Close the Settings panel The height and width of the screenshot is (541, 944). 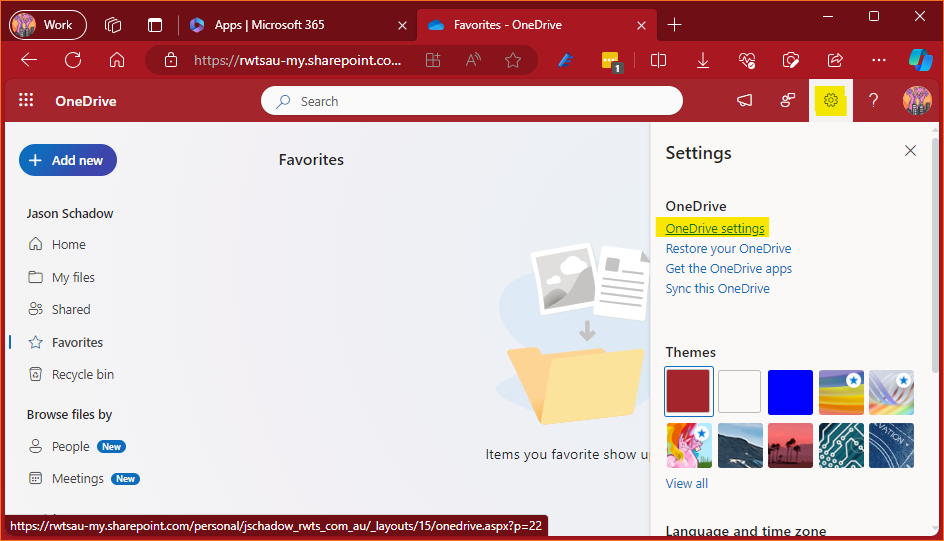(910, 150)
